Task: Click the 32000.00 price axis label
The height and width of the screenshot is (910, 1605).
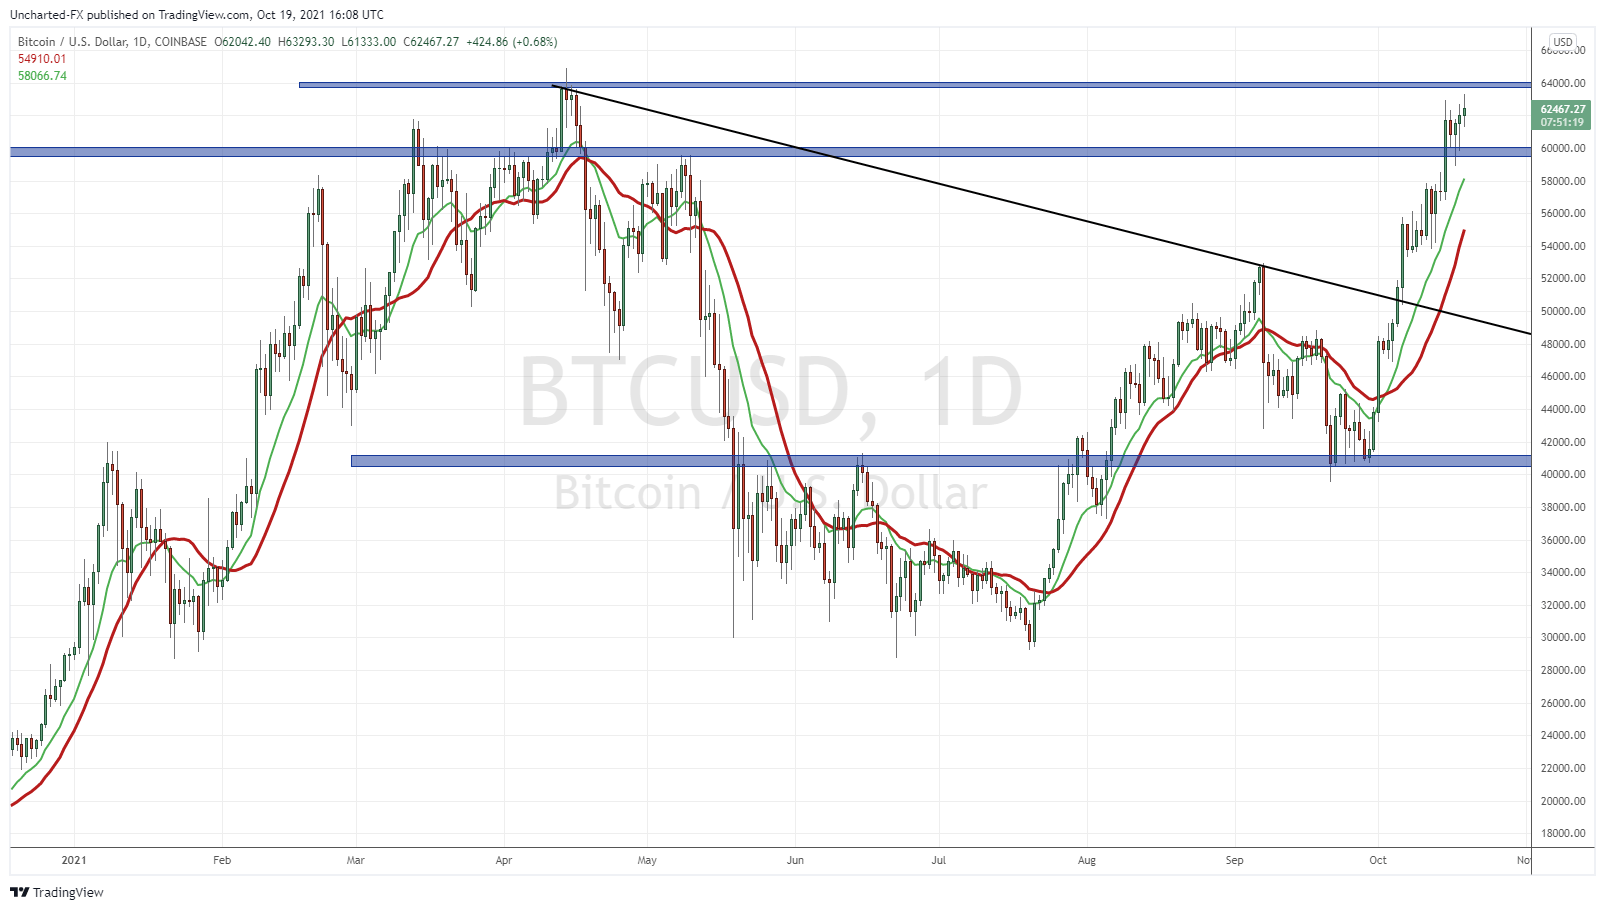Action: (1563, 605)
